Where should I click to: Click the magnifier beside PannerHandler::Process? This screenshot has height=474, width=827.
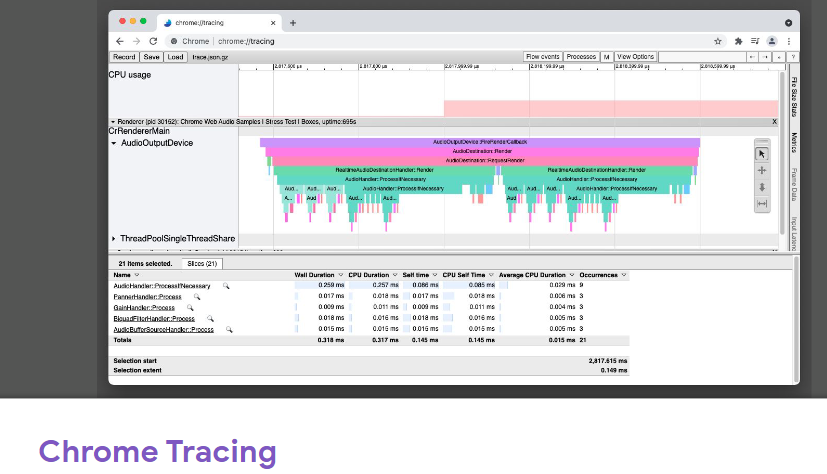(x=197, y=297)
